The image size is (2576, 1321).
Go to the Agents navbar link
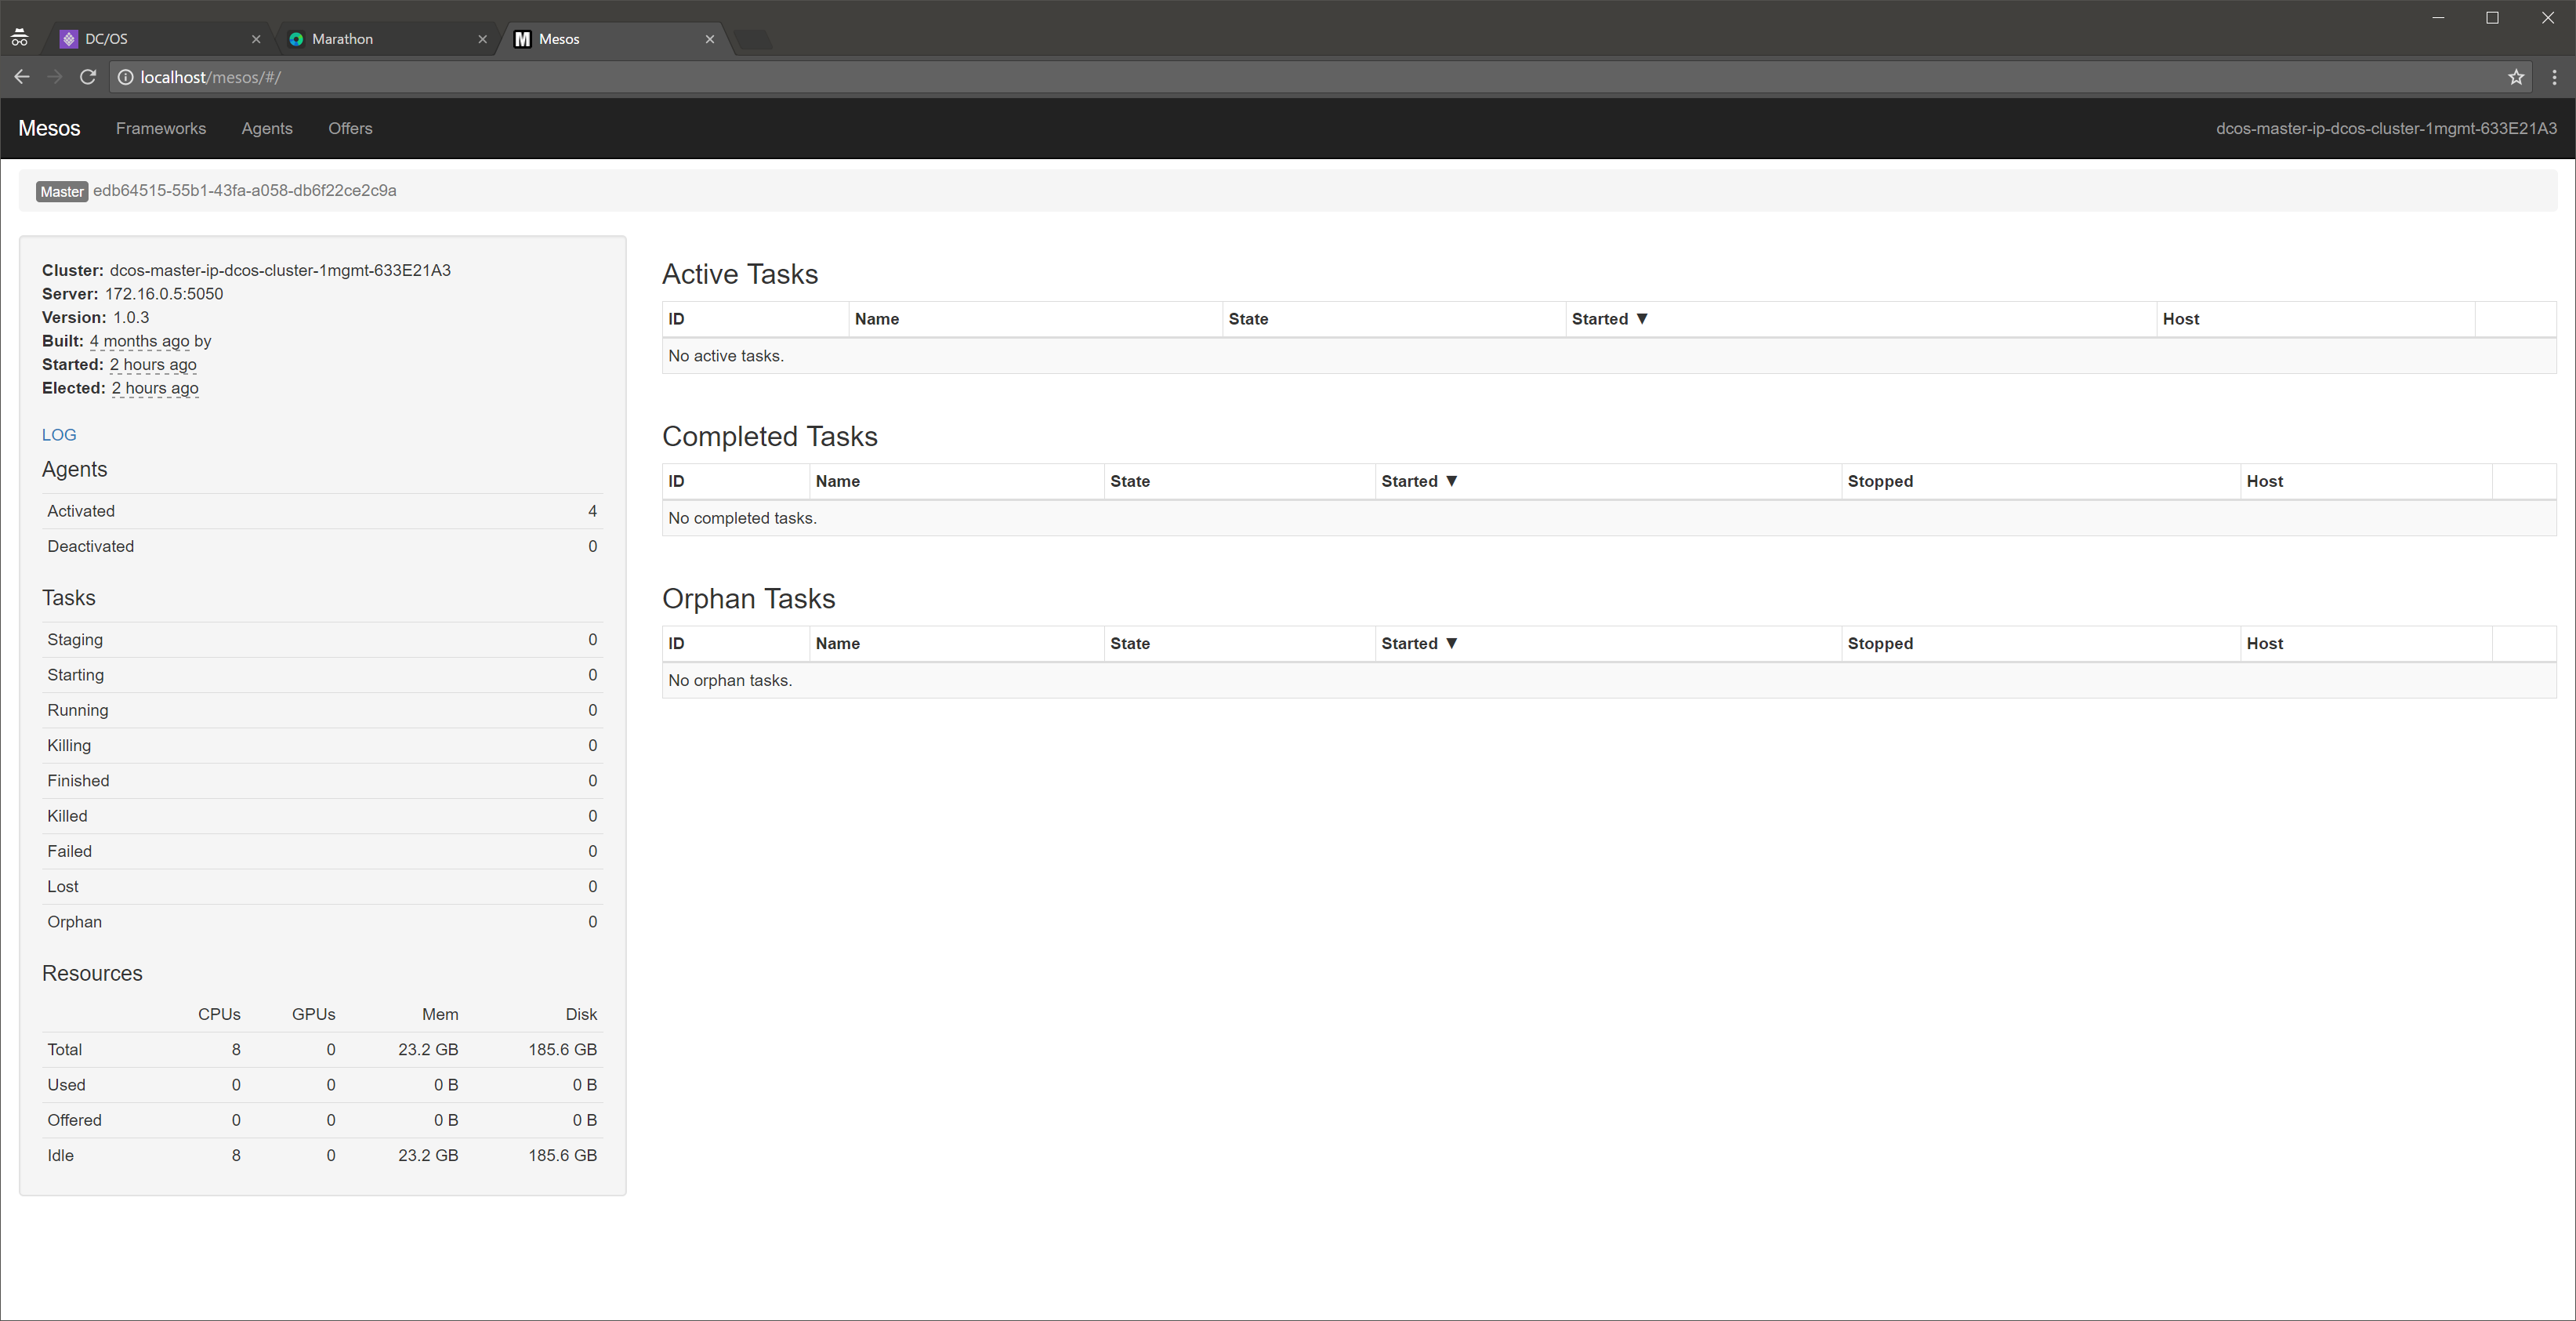tap(266, 128)
